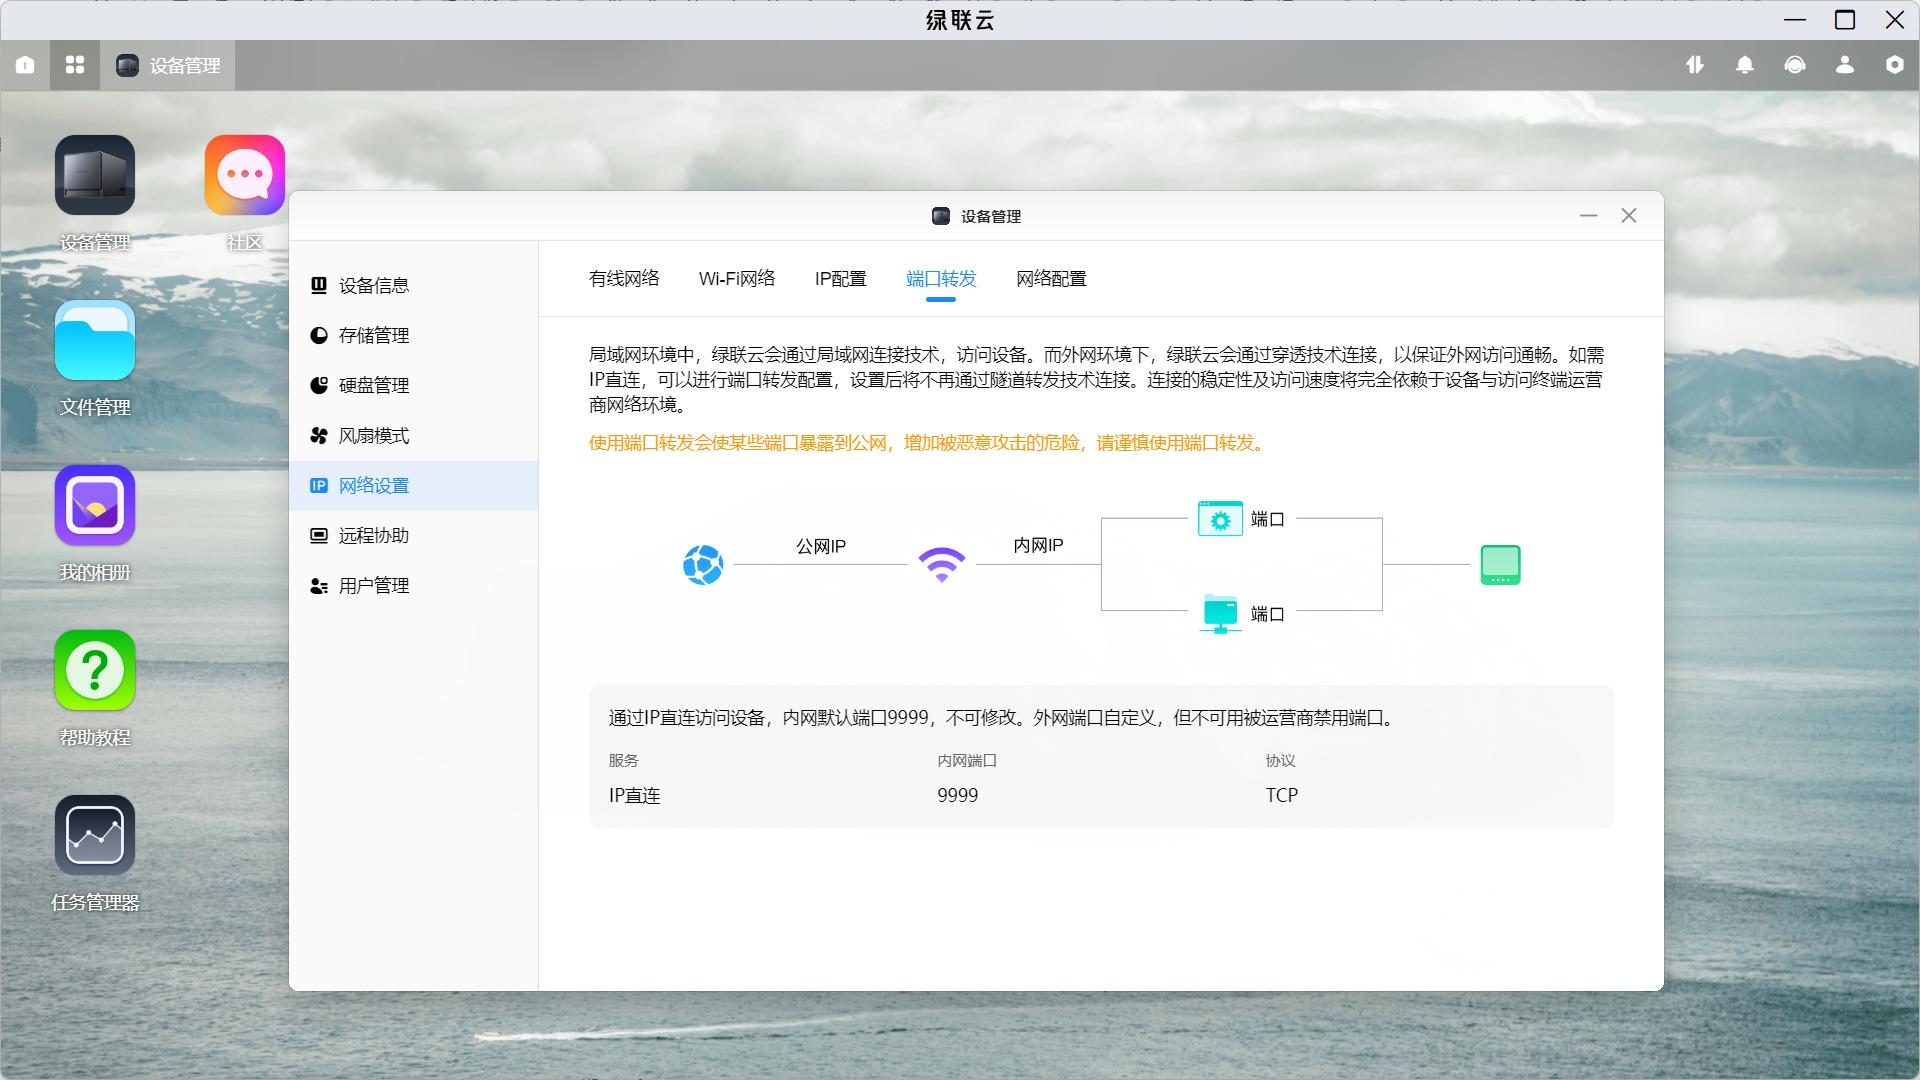Select the IP直连 service row

[x=634, y=795]
